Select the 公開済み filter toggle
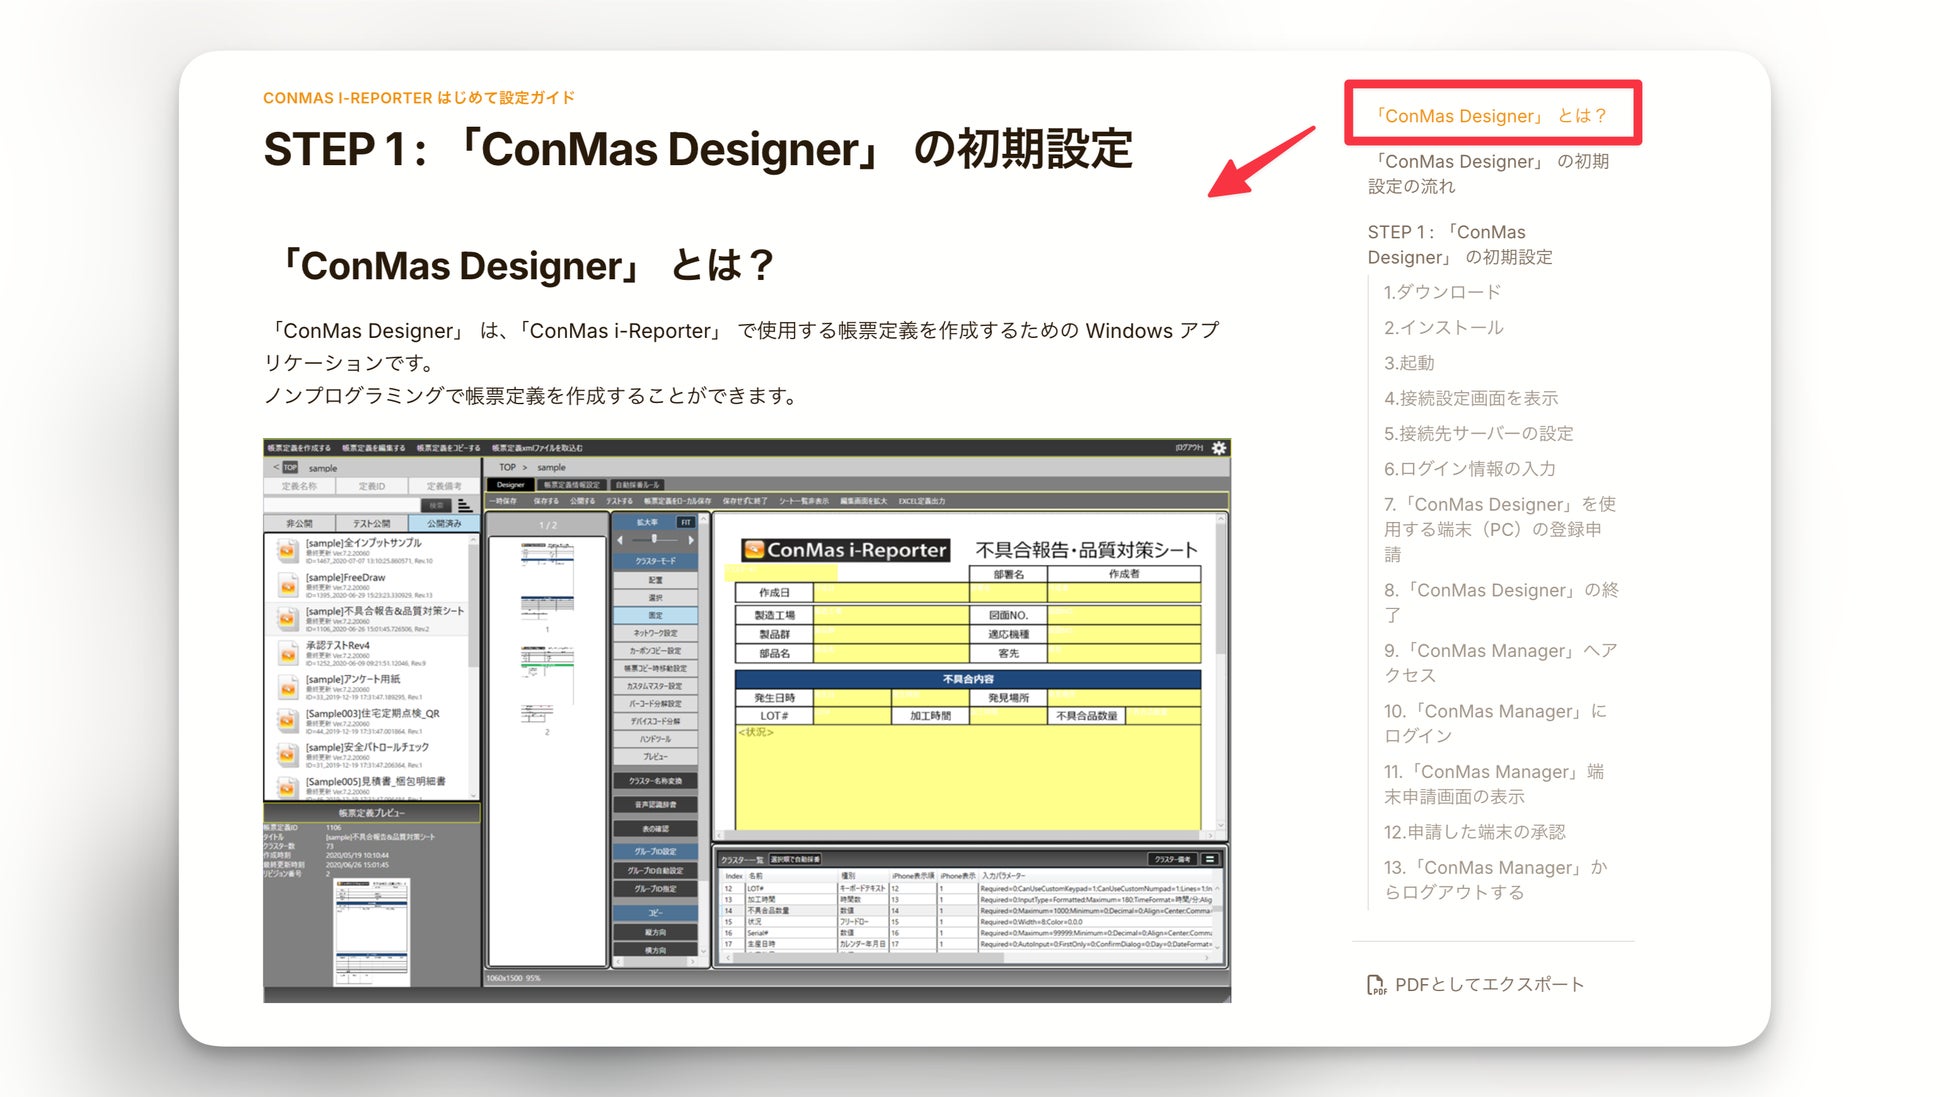The width and height of the screenshot is (1950, 1097). [444, 523]
